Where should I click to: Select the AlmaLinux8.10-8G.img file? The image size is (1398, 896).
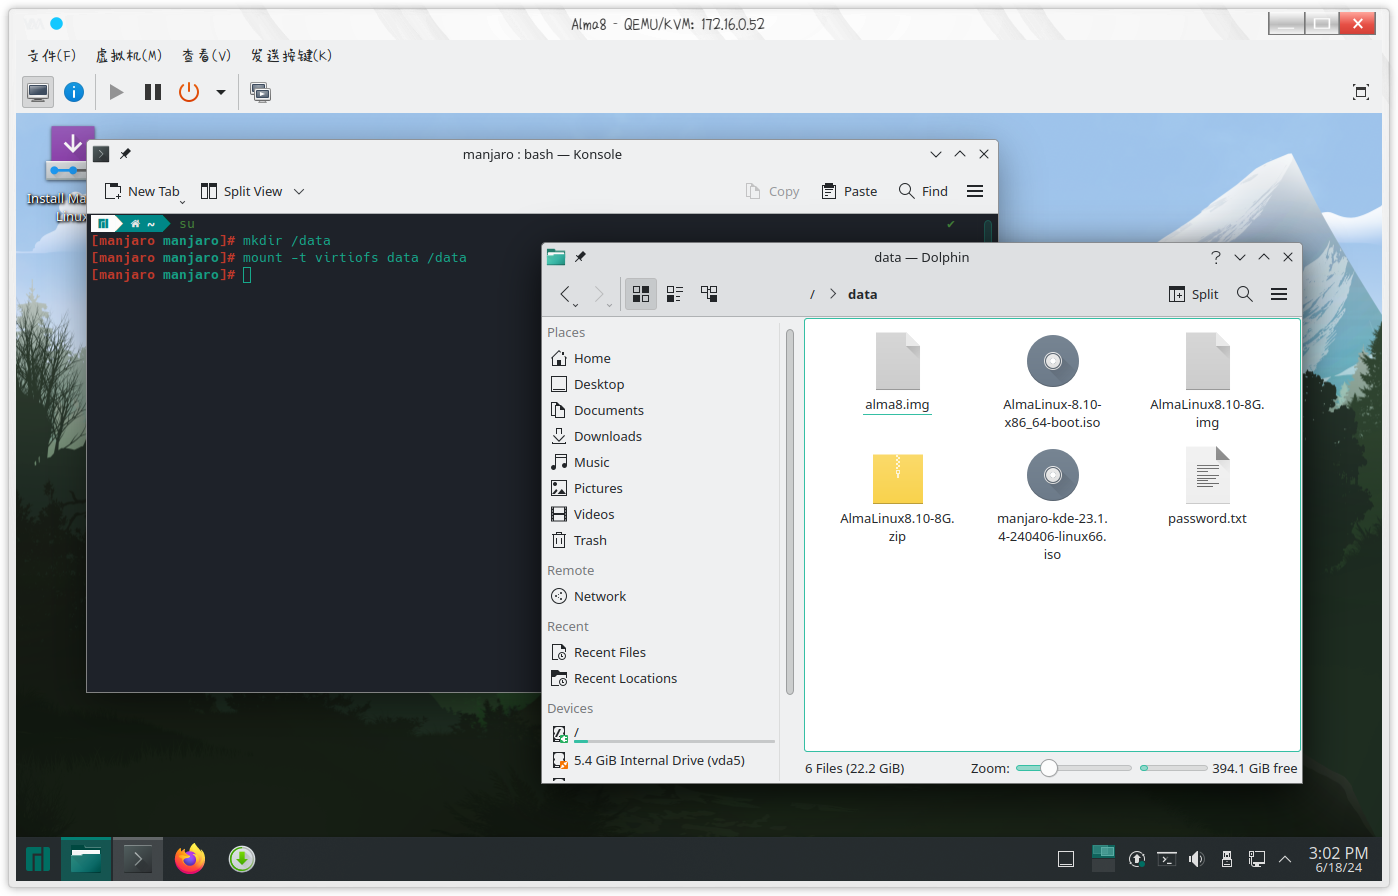[1207, 382]
